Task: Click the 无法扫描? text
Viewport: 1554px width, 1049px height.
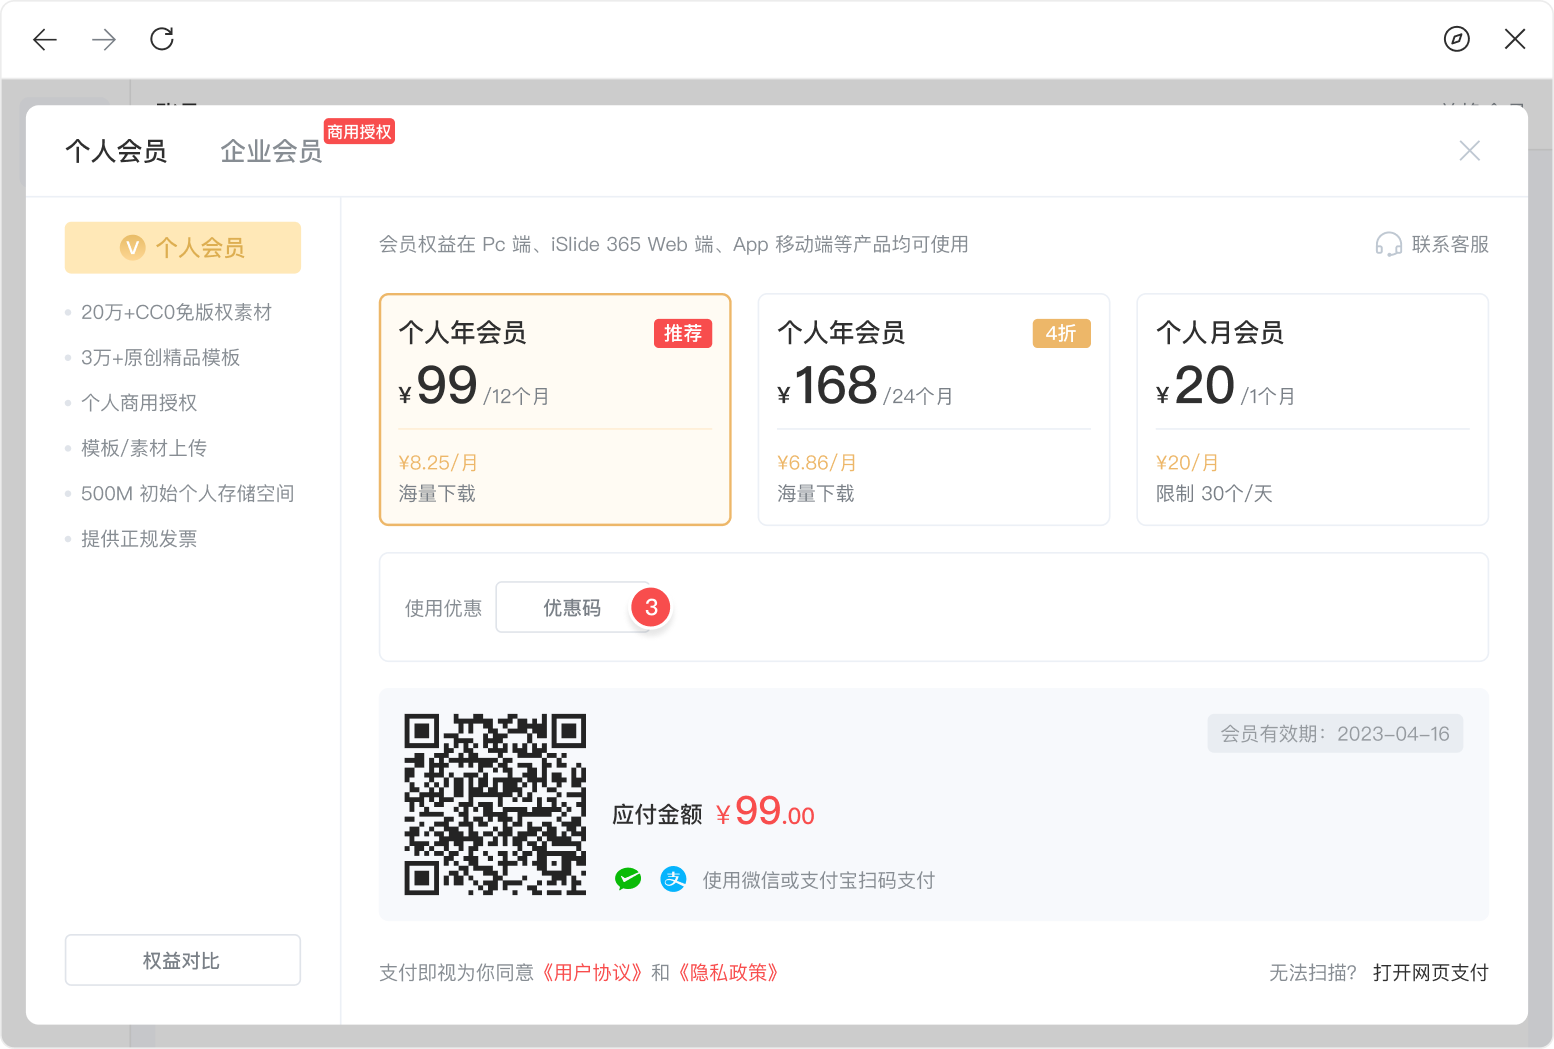Action: coord(1313,972)
